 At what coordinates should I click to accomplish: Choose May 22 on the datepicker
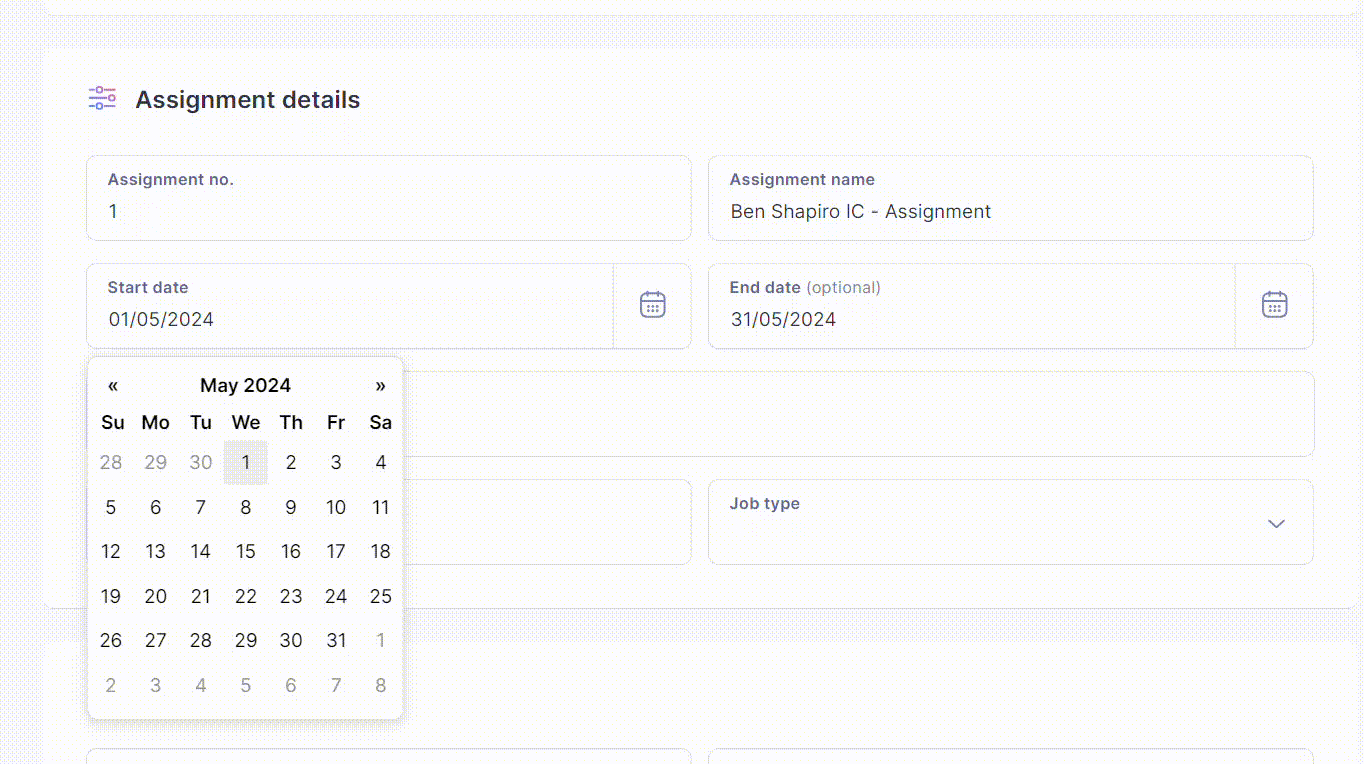[x=246, y=597]
